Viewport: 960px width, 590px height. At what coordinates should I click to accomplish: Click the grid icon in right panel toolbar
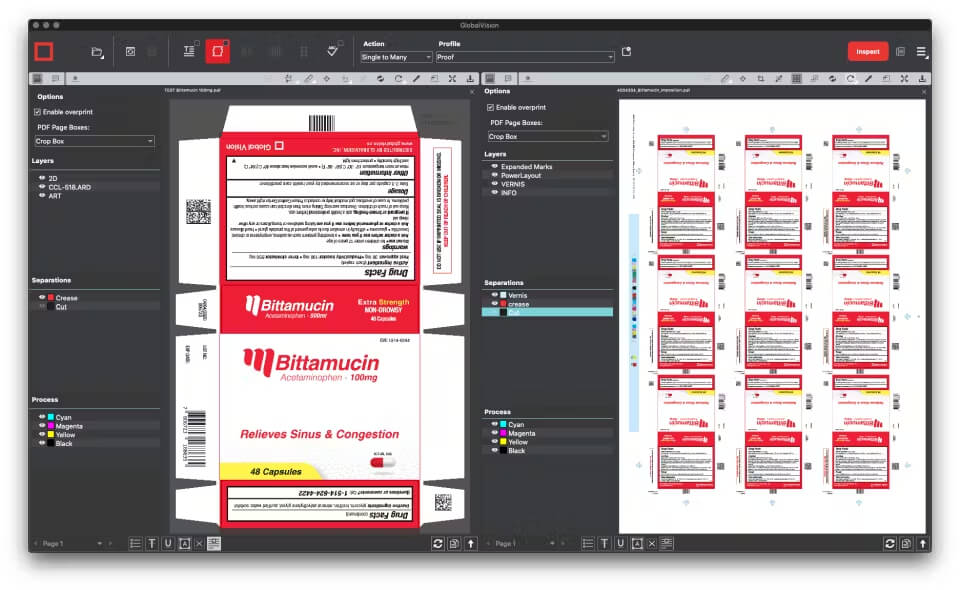tap(797, 78)
